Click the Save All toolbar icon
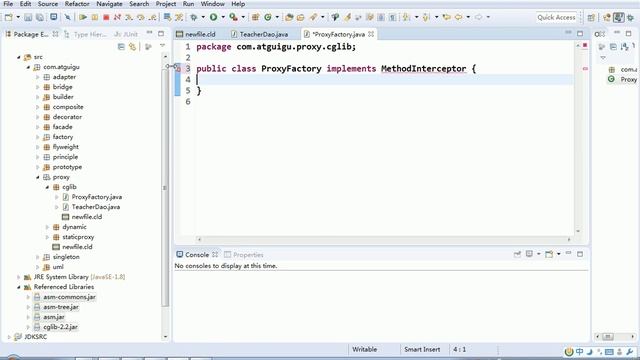The width and height of the screenshot is (640, 360). pyautogui.click(x=40, y=17)
